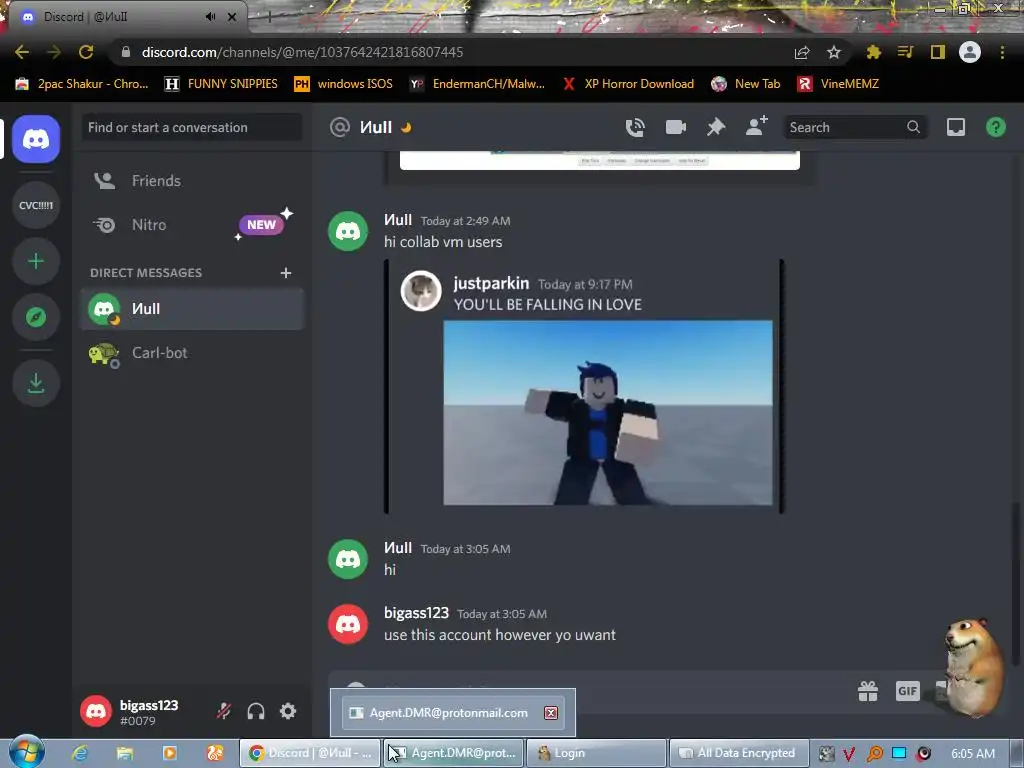Open windows ISOS bookmark
This screenshot has width=1024, height=768.
click(344, 84)
